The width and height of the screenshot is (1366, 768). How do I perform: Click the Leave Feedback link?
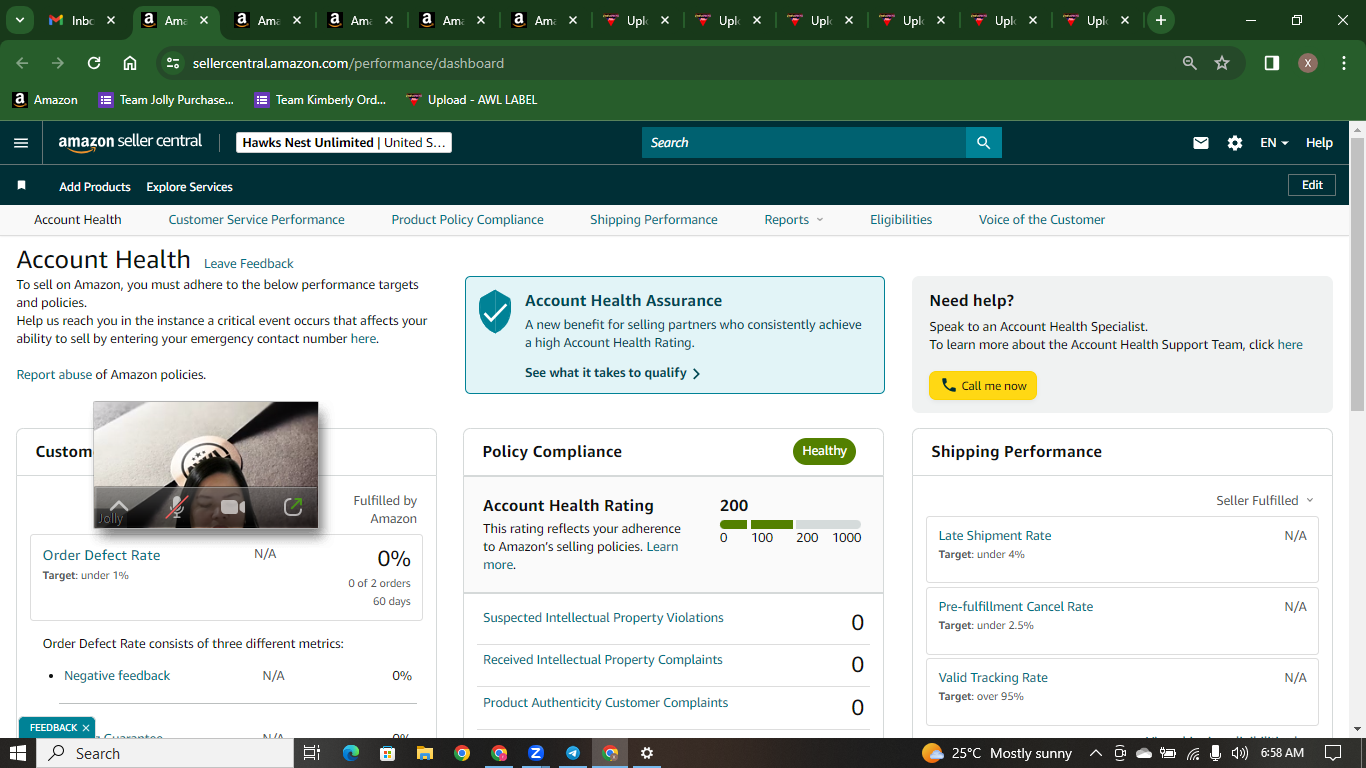[x=249, y=264]
